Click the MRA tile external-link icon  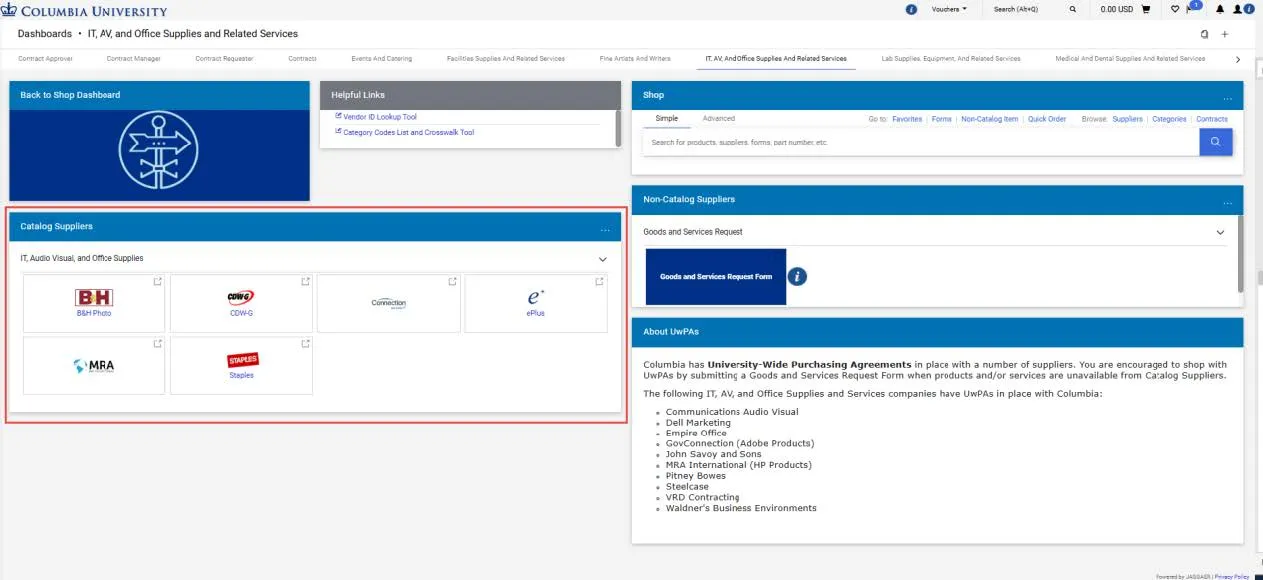(157, 344)
